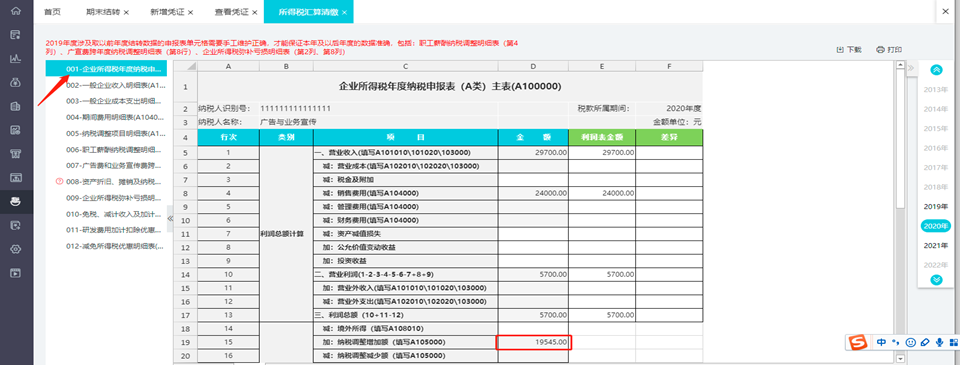The width and height of the screenshot is (960, 365).
Task: Open the home icon in left sidebar
Action: pyautogui.click(x=16, y=11)
